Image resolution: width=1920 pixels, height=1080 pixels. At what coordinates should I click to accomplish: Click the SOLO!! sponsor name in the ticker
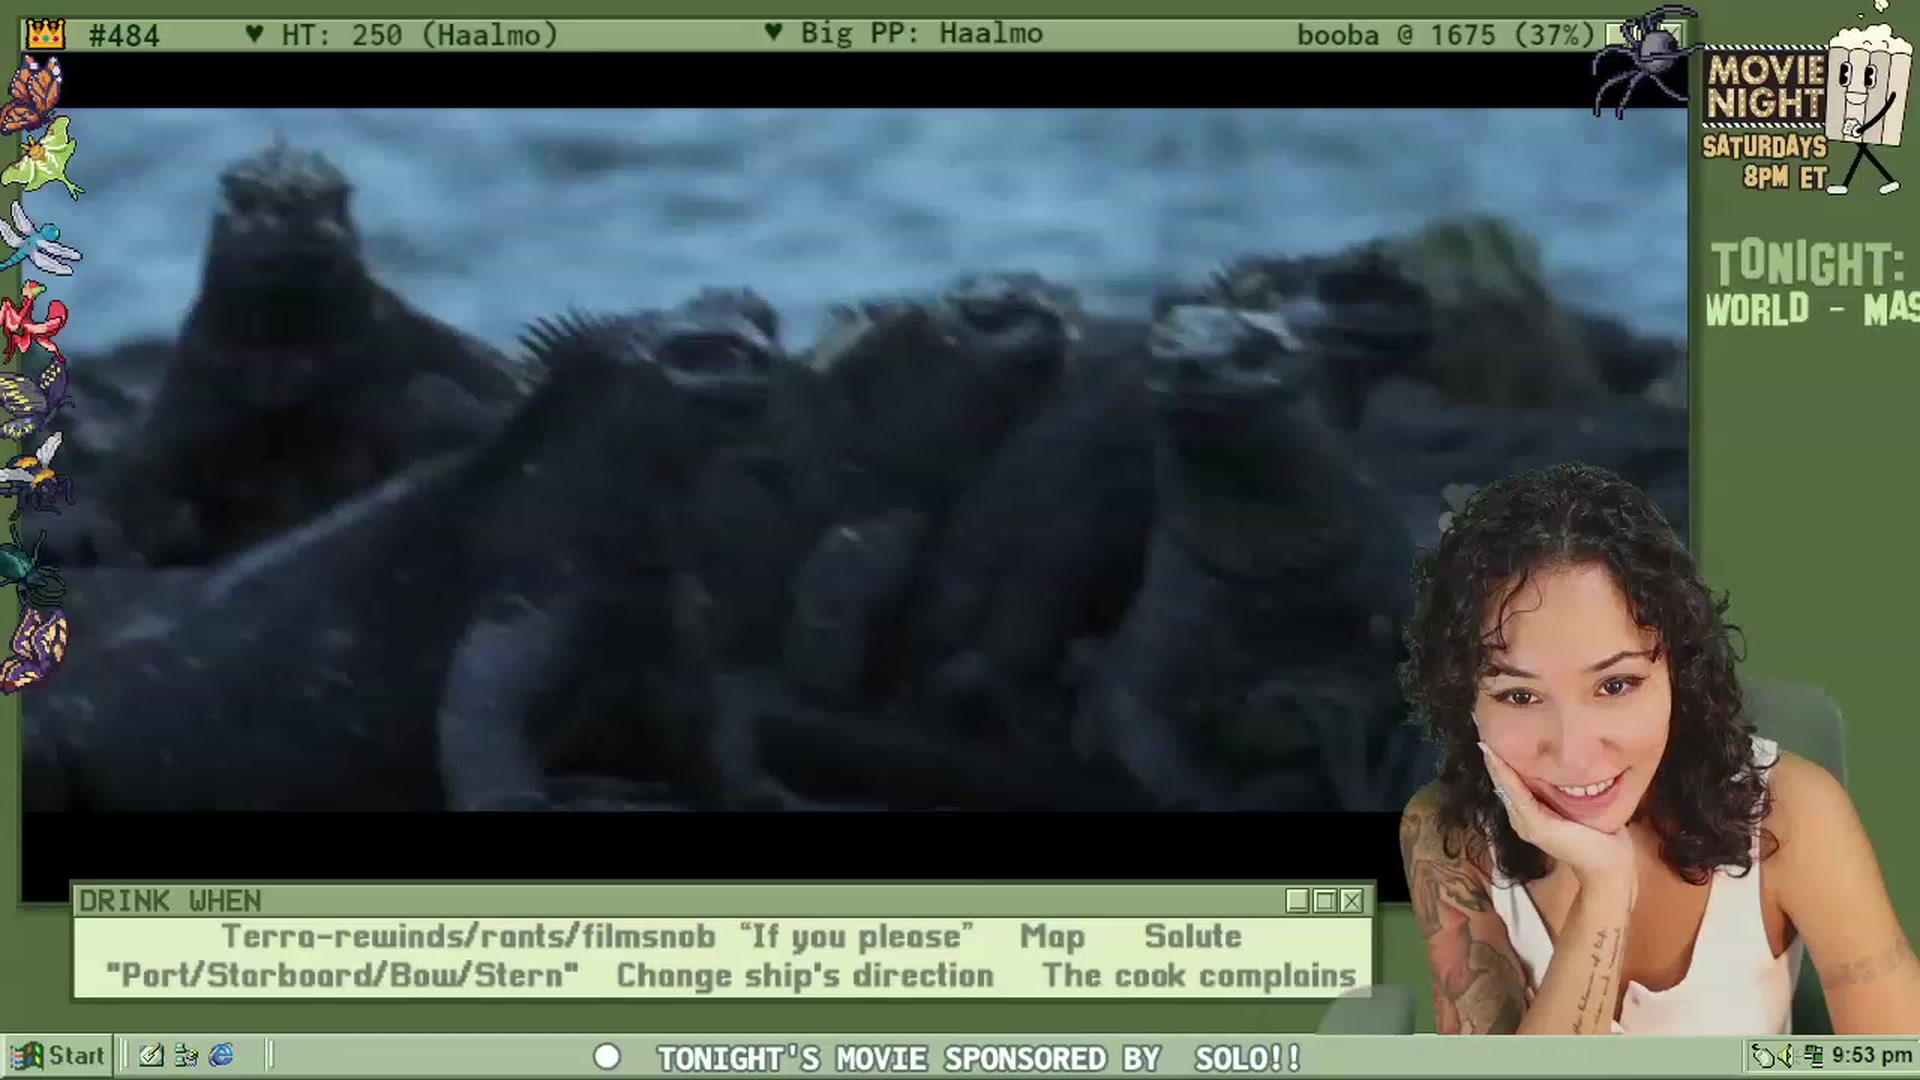[1247, 1058]
